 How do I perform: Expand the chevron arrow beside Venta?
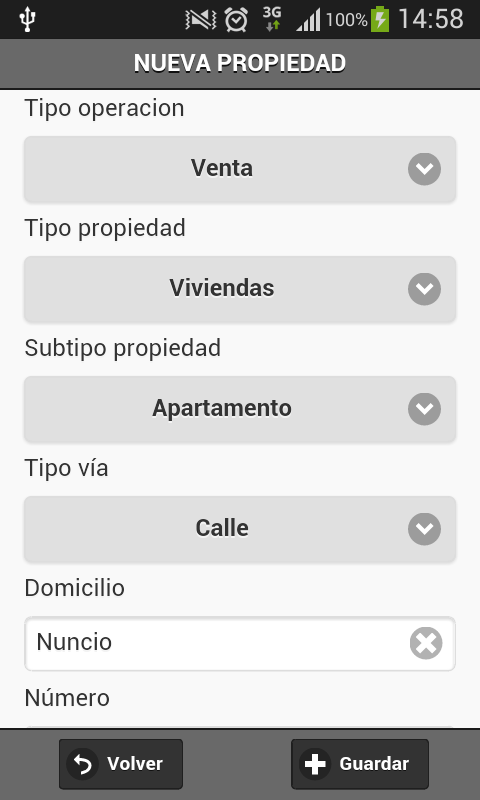[424, 169]
